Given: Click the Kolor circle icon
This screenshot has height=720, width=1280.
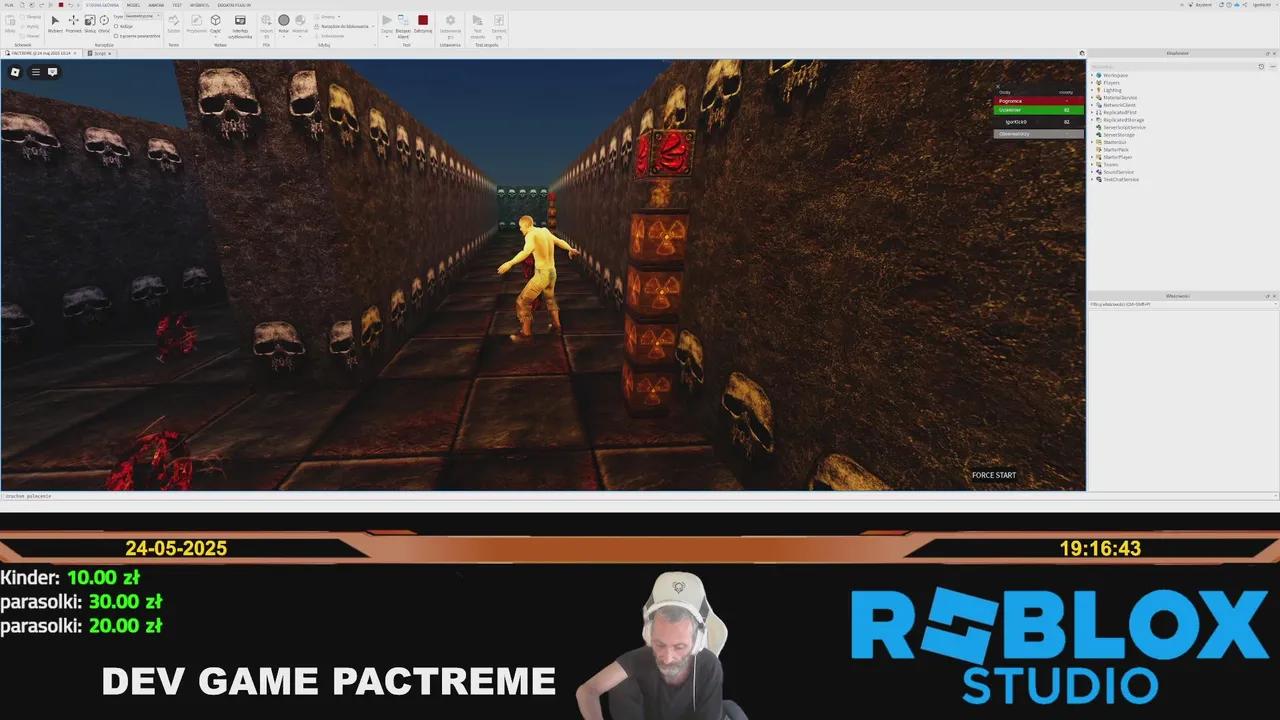Looking at the screenshot, I should (284, 20).
